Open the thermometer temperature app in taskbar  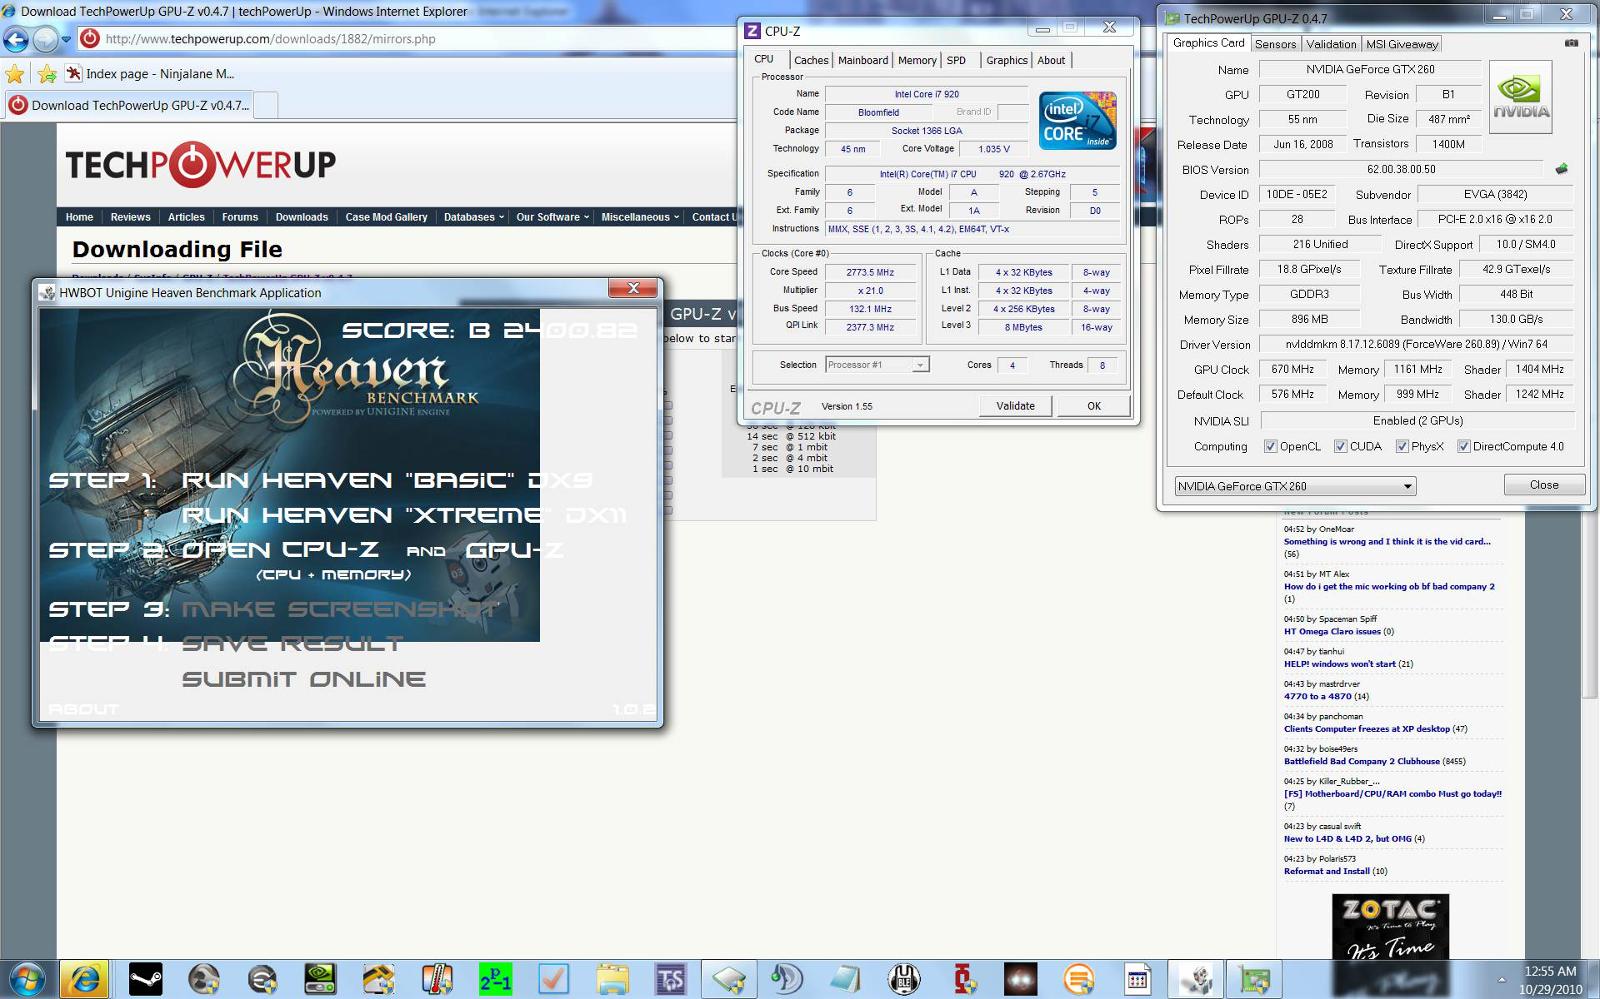[437, 979]
